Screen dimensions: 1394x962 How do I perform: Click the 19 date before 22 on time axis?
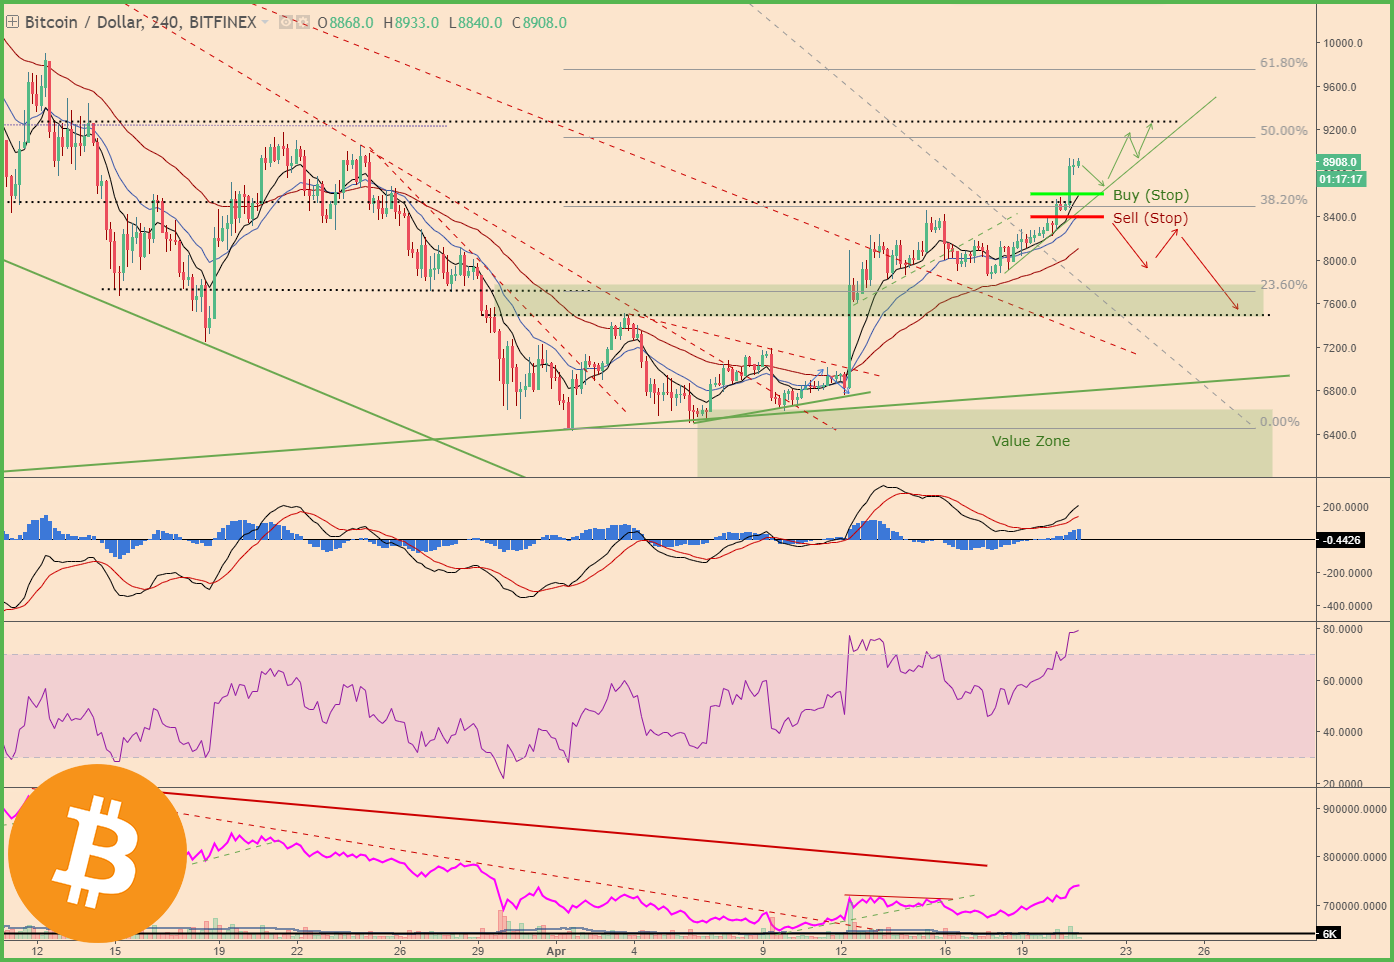[219, 951]
